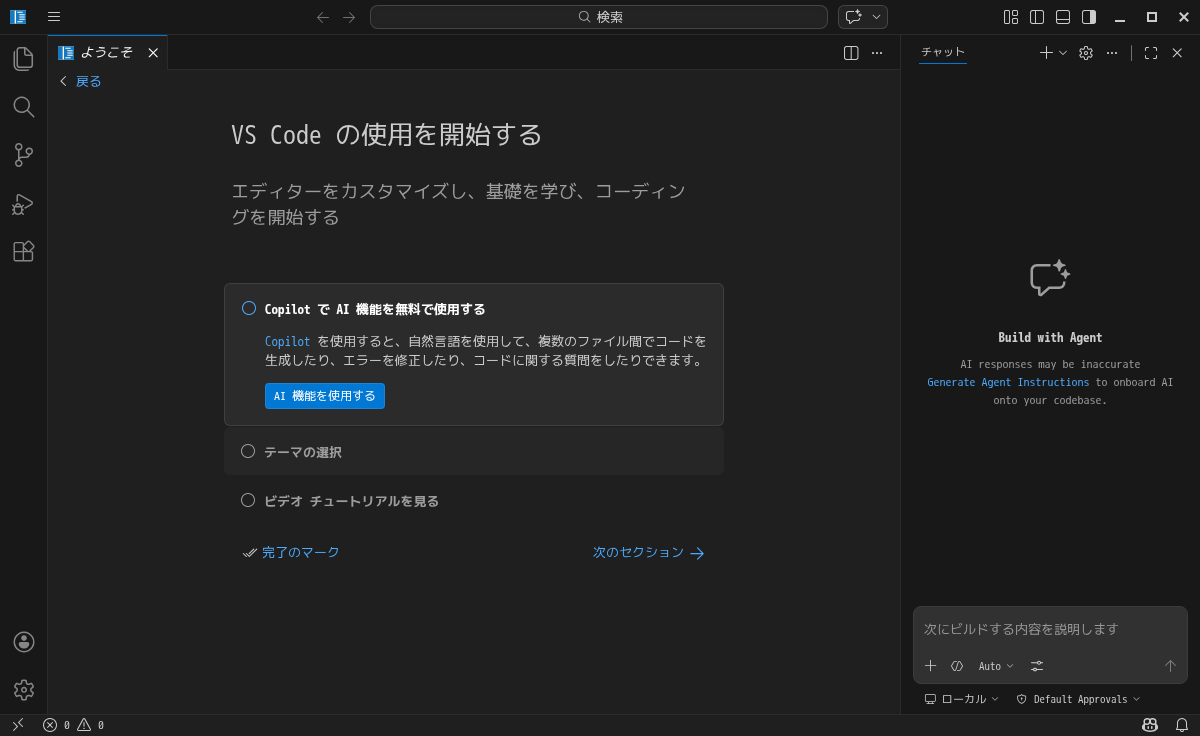Select ビデオ チュートリアルを見る radio

248,500
